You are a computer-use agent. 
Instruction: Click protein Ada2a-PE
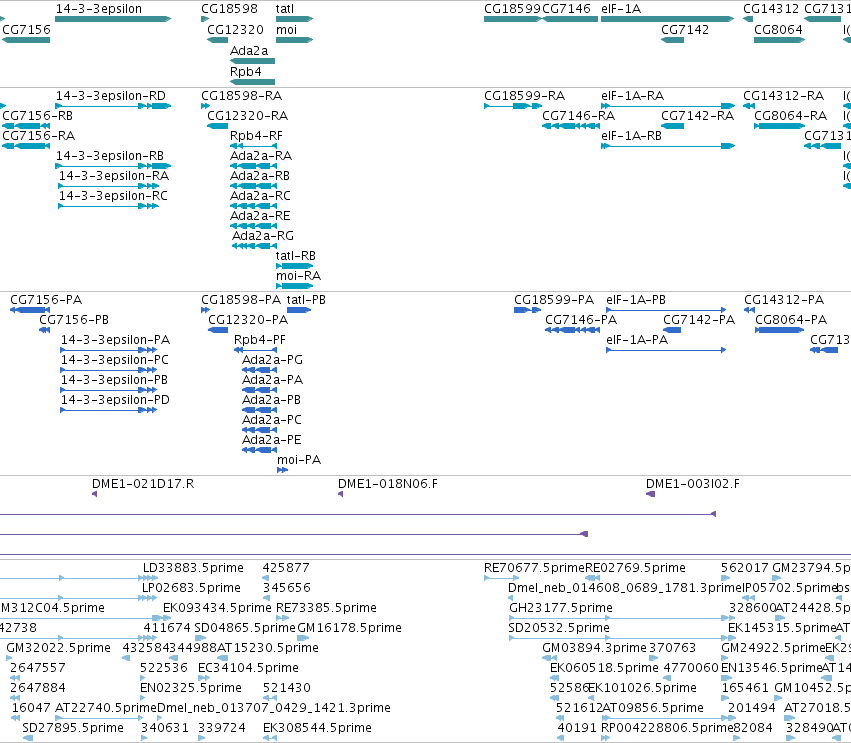coord(259,450)
